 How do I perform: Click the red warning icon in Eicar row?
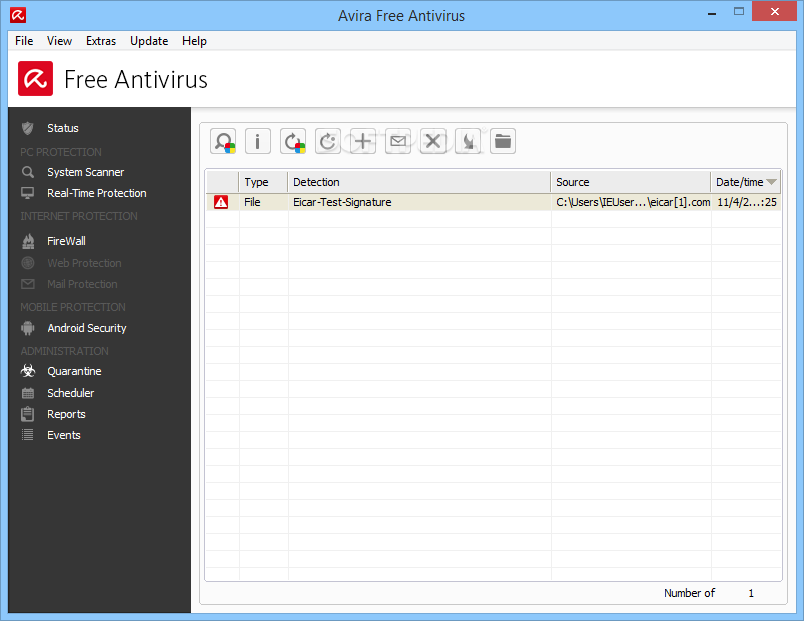pyautogui.click(x=221, y=202)
